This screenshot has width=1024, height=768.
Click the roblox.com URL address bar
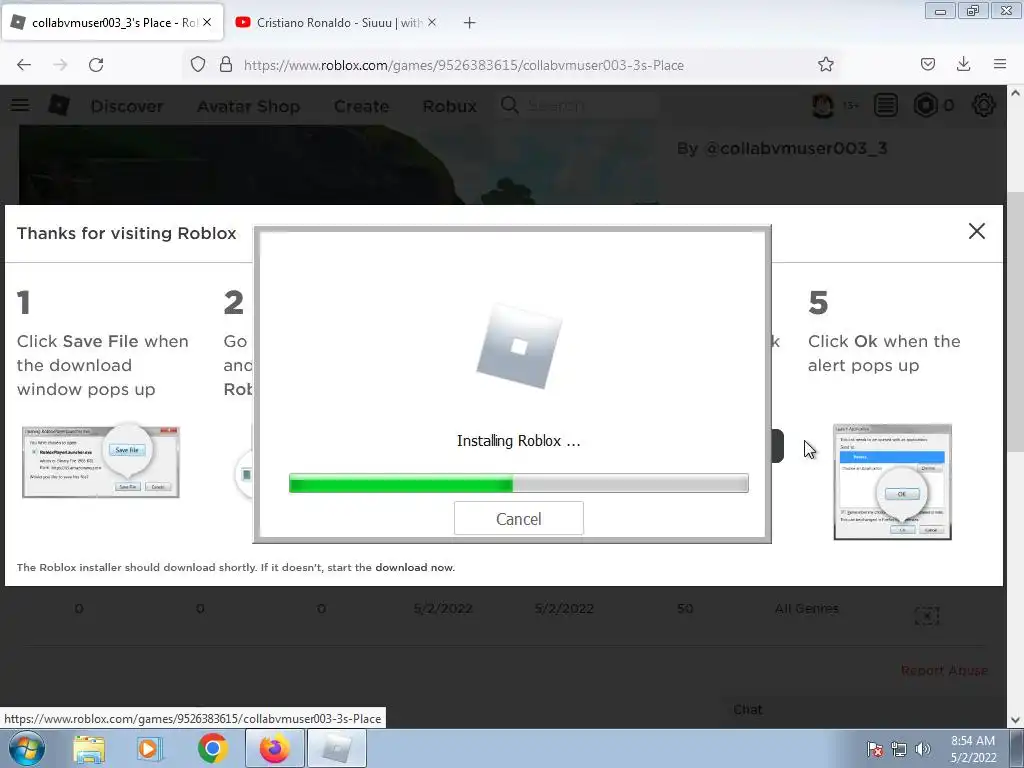(x=464, y=65)
